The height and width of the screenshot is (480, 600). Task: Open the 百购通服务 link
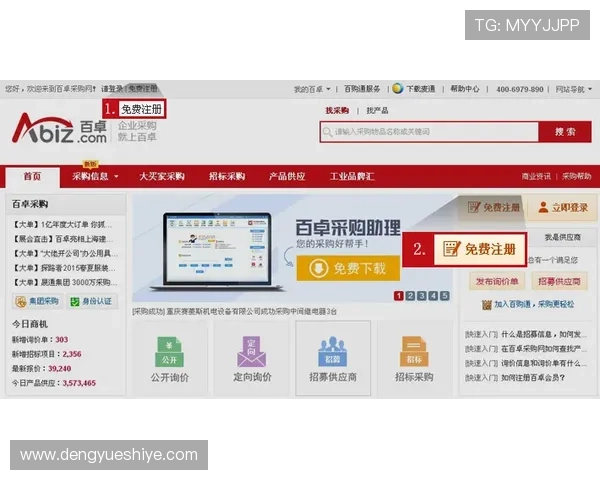coord(362,89)
